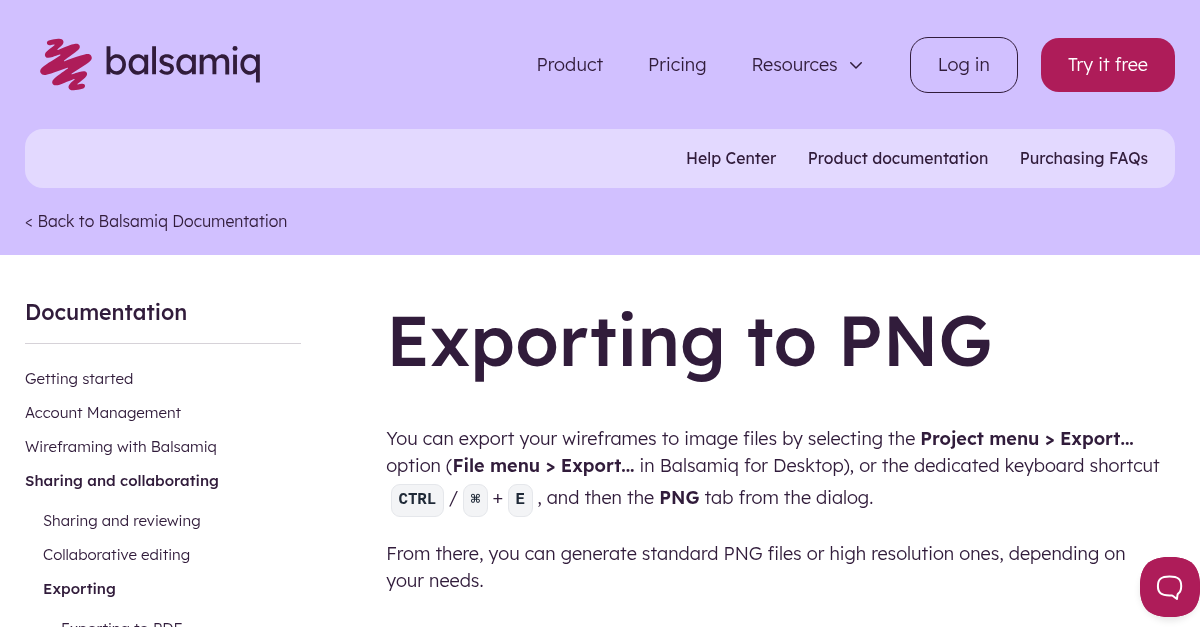Open the Pricing page

point(677,64)
